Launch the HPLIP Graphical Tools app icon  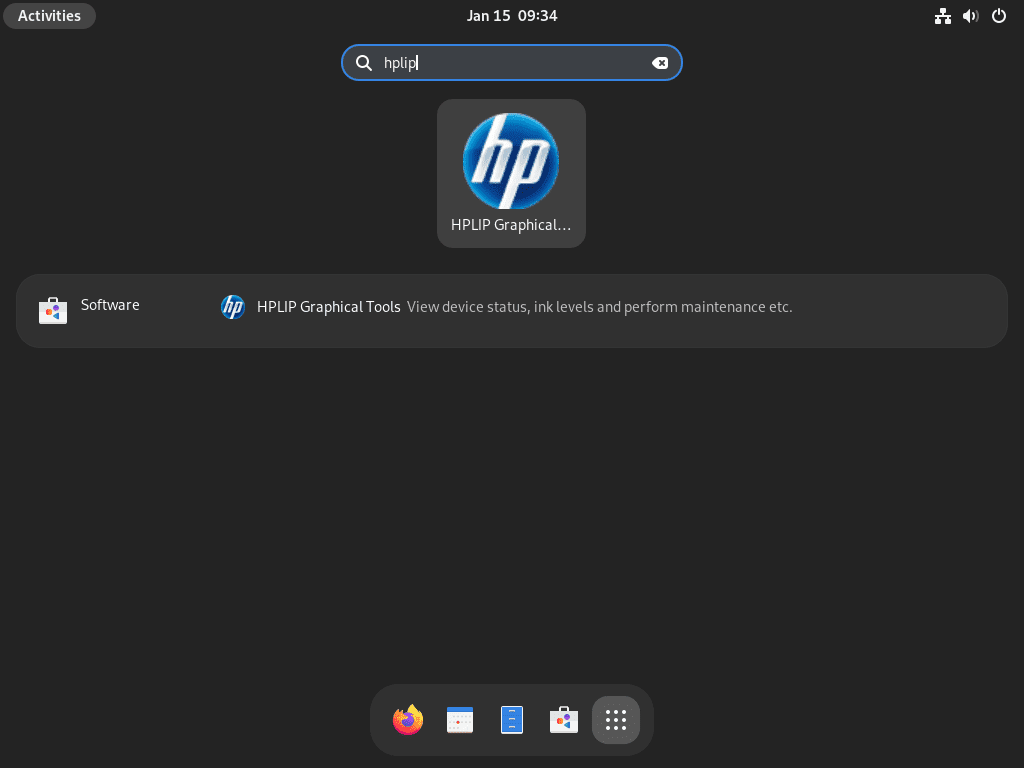pyautogui.click(x=511, y=162)
